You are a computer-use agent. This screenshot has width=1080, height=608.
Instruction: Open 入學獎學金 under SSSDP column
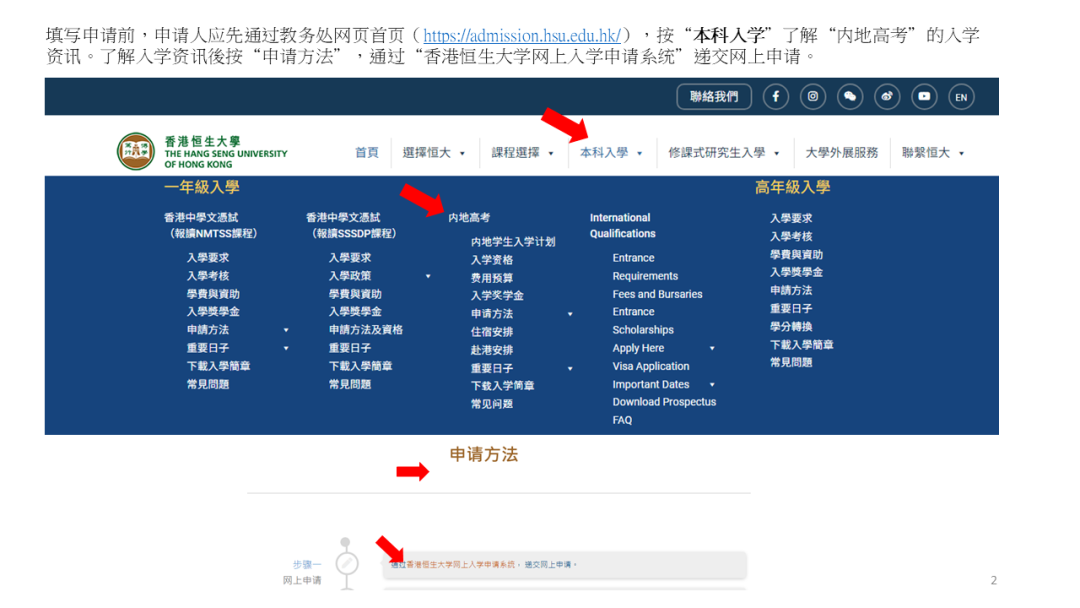[355, 312]
